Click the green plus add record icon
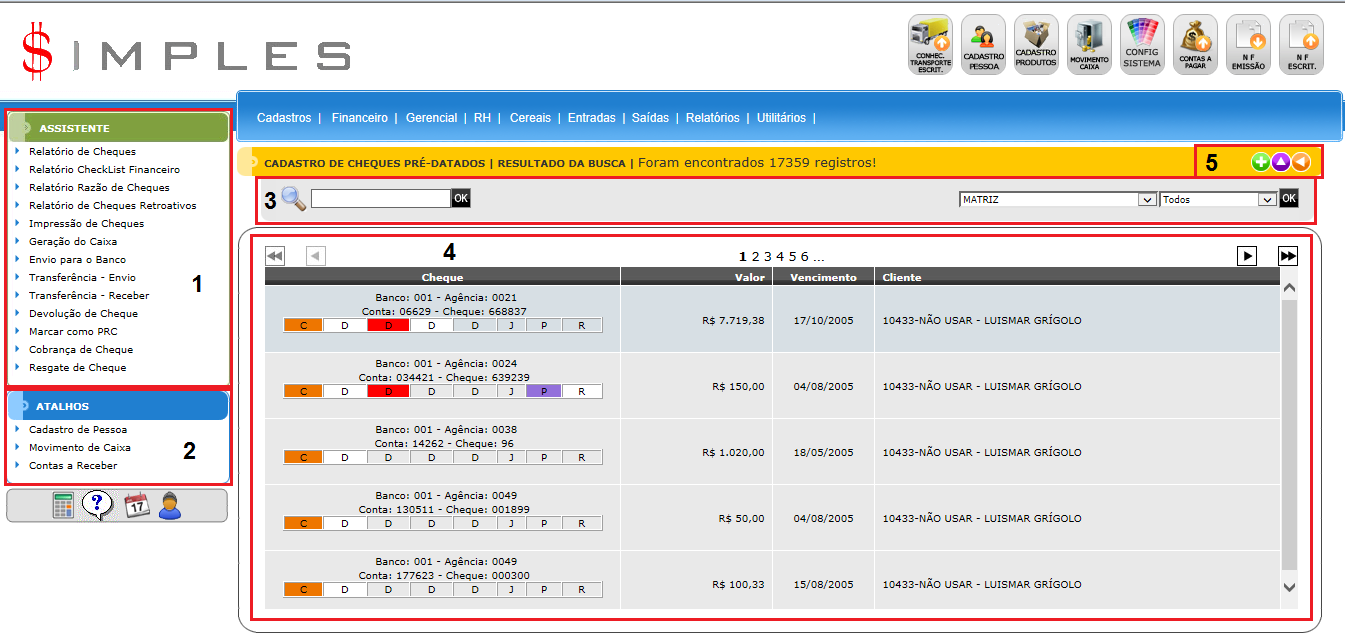This screenshot has width=1345, height=639. coord(1260,162)
